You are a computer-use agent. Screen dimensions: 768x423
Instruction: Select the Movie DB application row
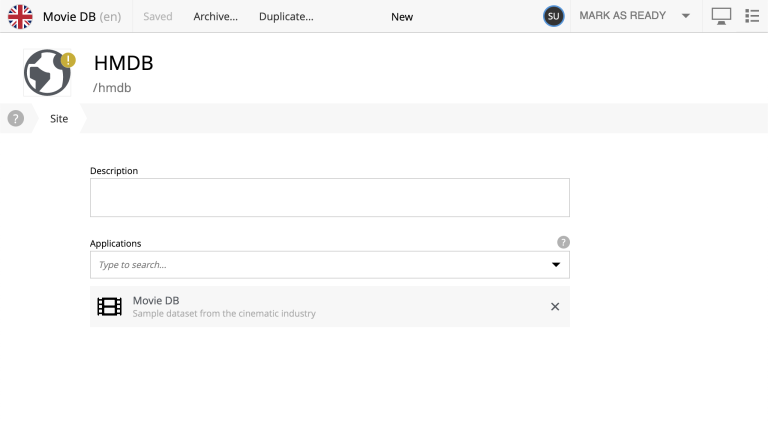[x=330, y=306]
